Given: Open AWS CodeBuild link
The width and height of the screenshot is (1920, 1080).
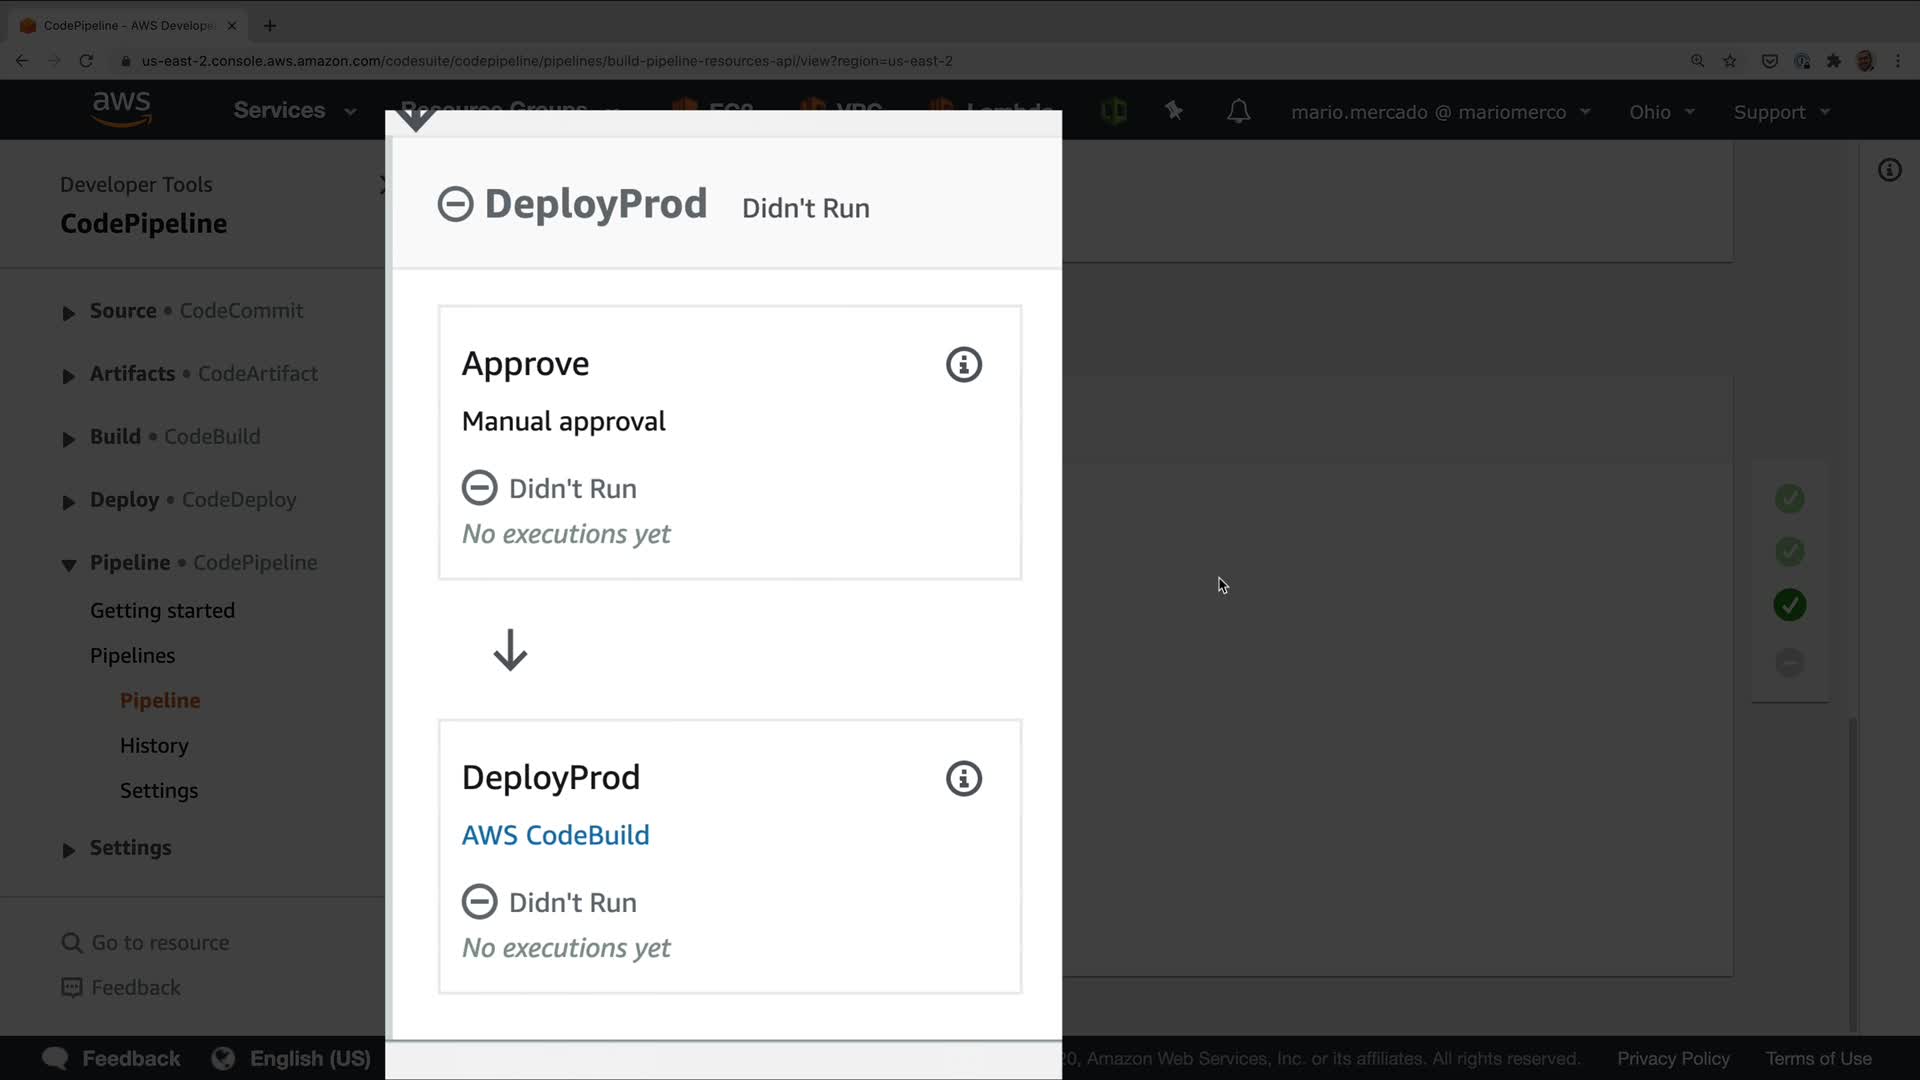Looking at the screenshot, I should point(555,835).
